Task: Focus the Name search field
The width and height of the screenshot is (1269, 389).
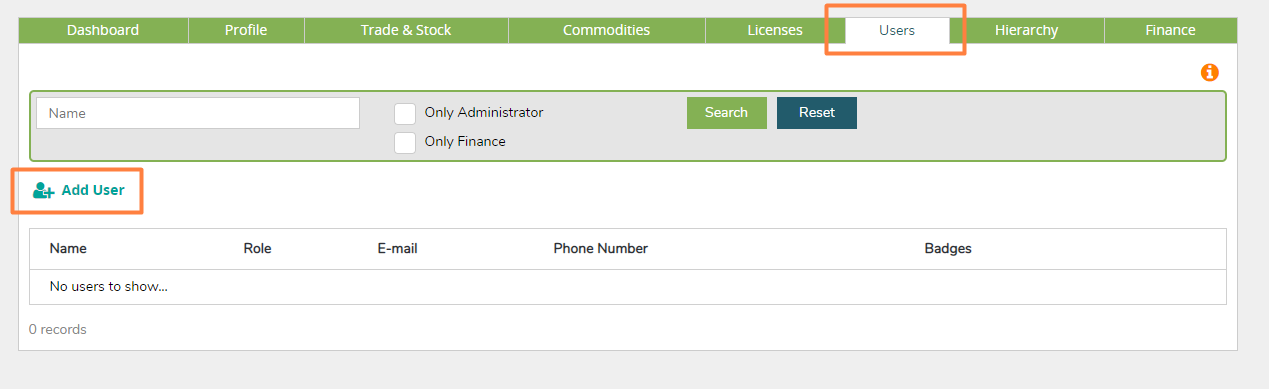Action: 198,113
